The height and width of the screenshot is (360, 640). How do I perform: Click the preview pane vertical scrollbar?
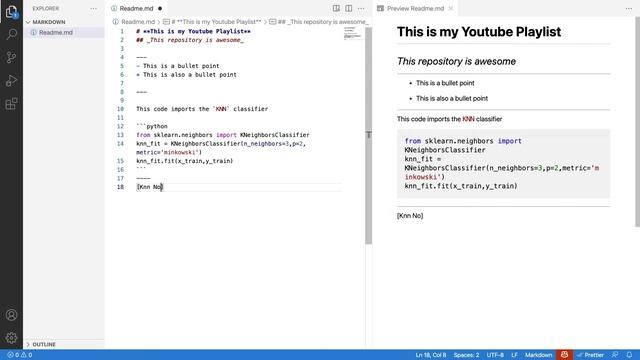tap(637, 122)
